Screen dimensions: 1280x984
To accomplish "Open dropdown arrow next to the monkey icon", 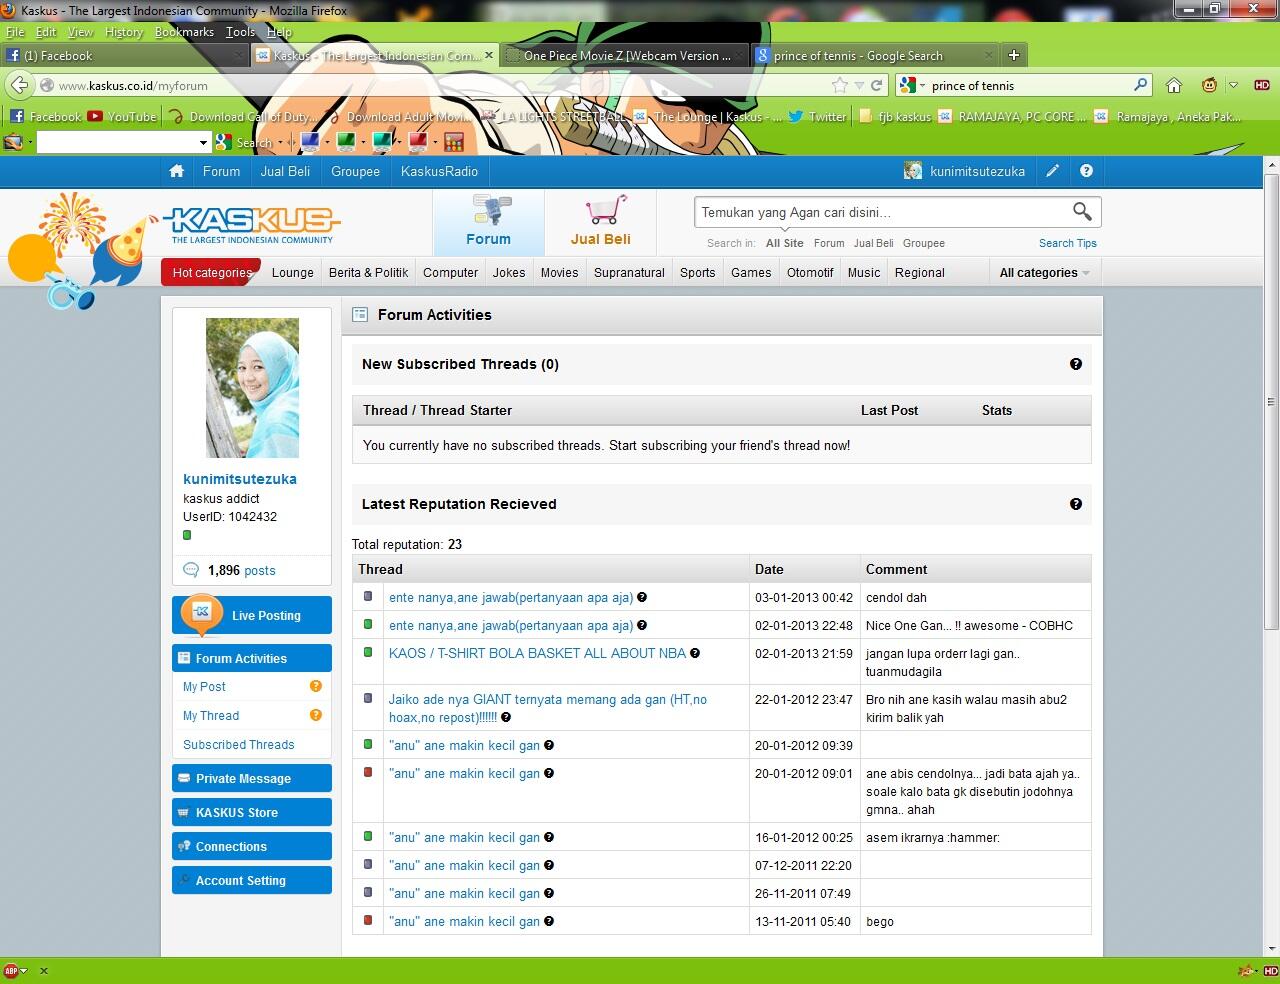I will (1233, 85).
